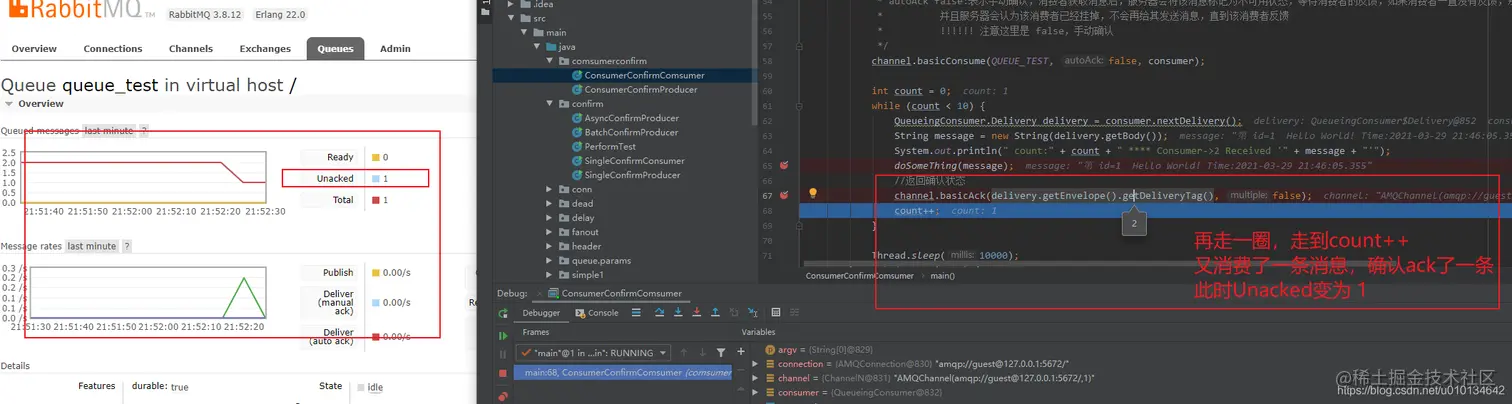
Task: Expand the conn package
Action: (549, 189)
